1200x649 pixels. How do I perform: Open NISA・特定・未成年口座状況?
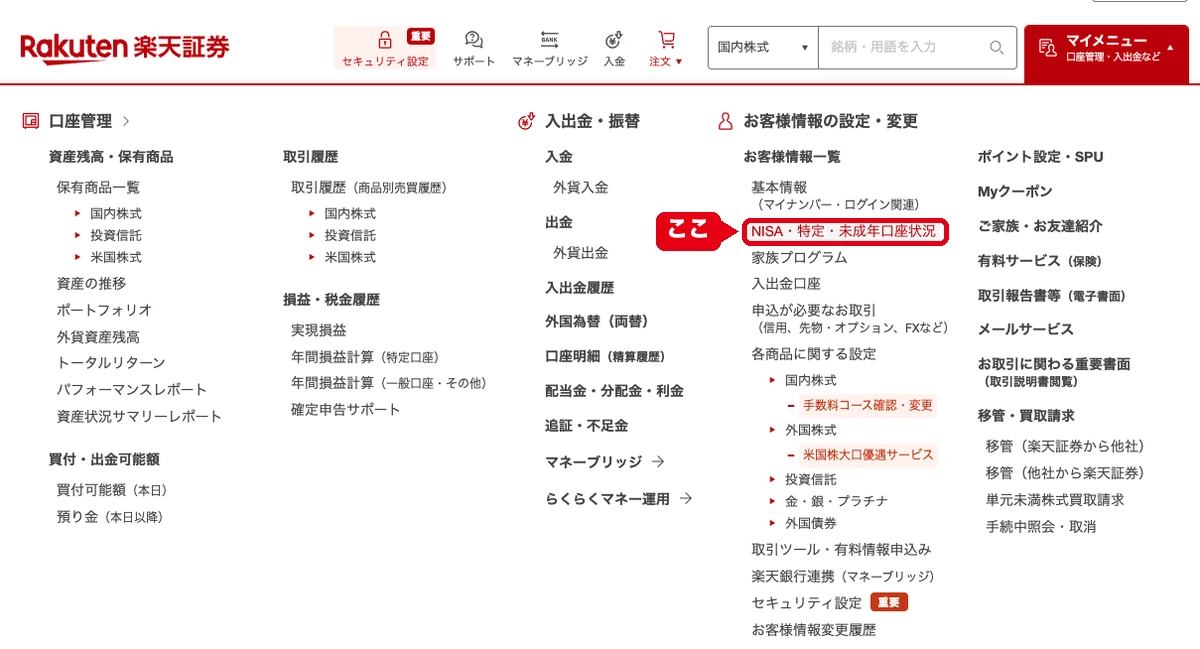tap(843, 231)
